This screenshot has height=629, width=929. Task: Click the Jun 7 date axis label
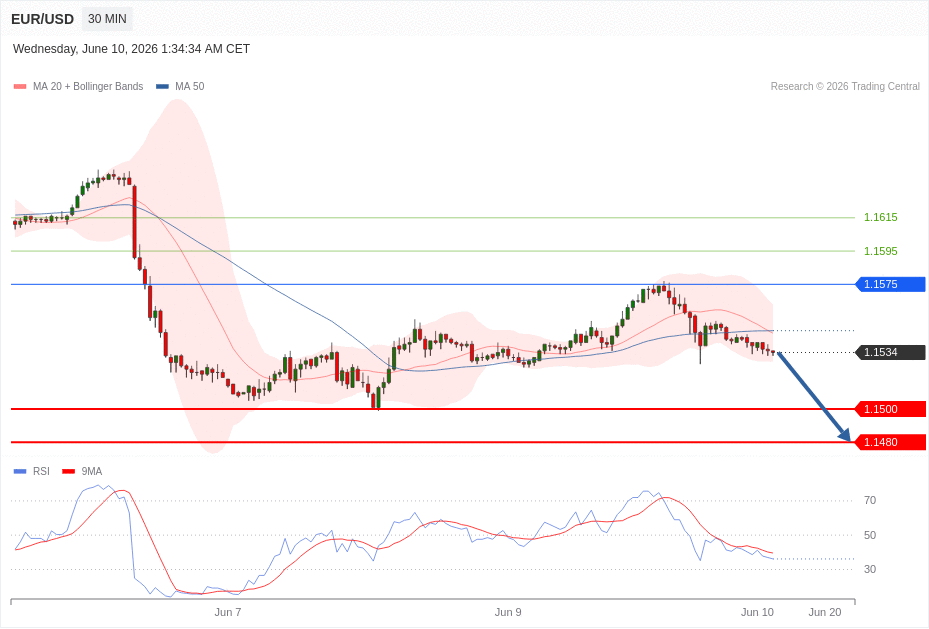click(x=228, y=612)
